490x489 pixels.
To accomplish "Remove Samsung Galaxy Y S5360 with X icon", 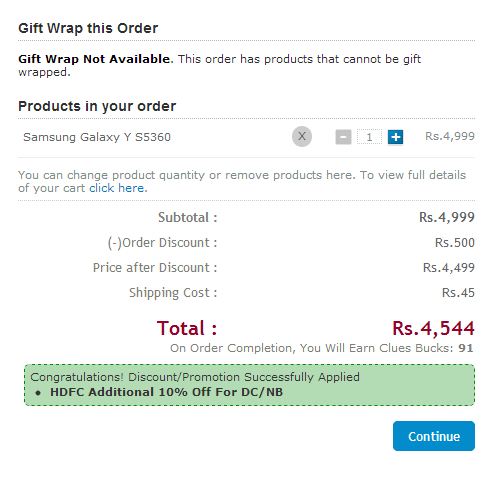I will pos(302,136).
